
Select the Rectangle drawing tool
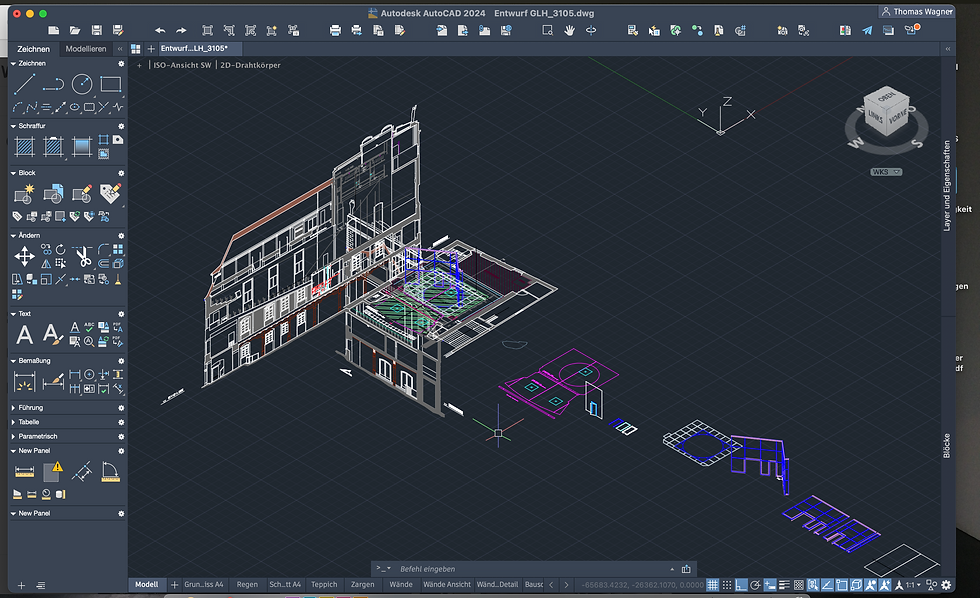tap(111, 84)
